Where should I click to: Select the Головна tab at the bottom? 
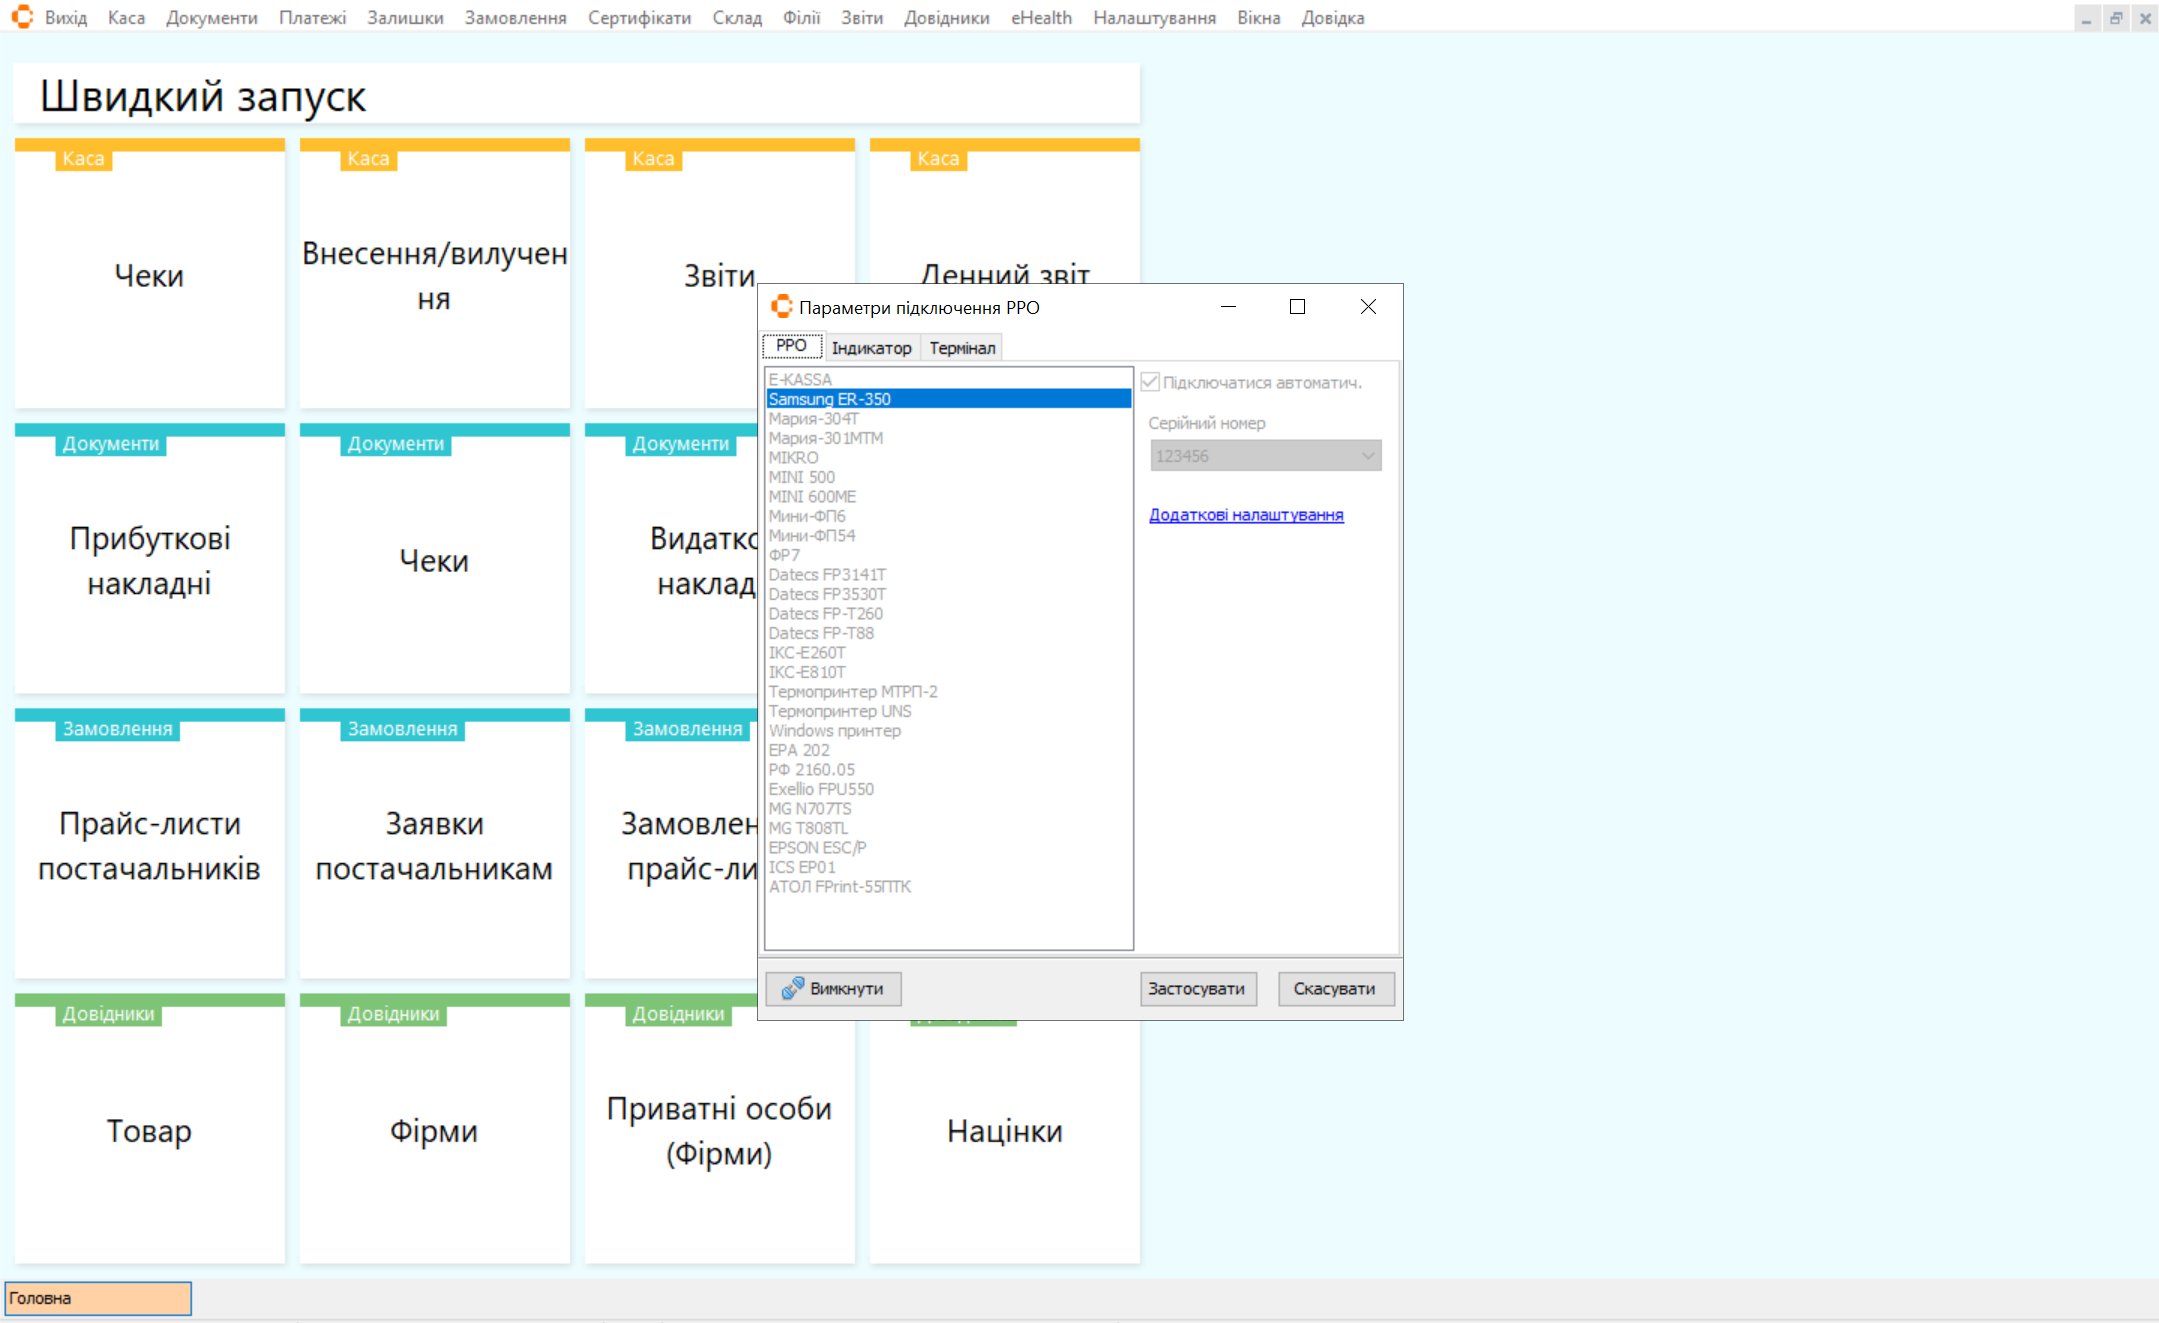97,1298
